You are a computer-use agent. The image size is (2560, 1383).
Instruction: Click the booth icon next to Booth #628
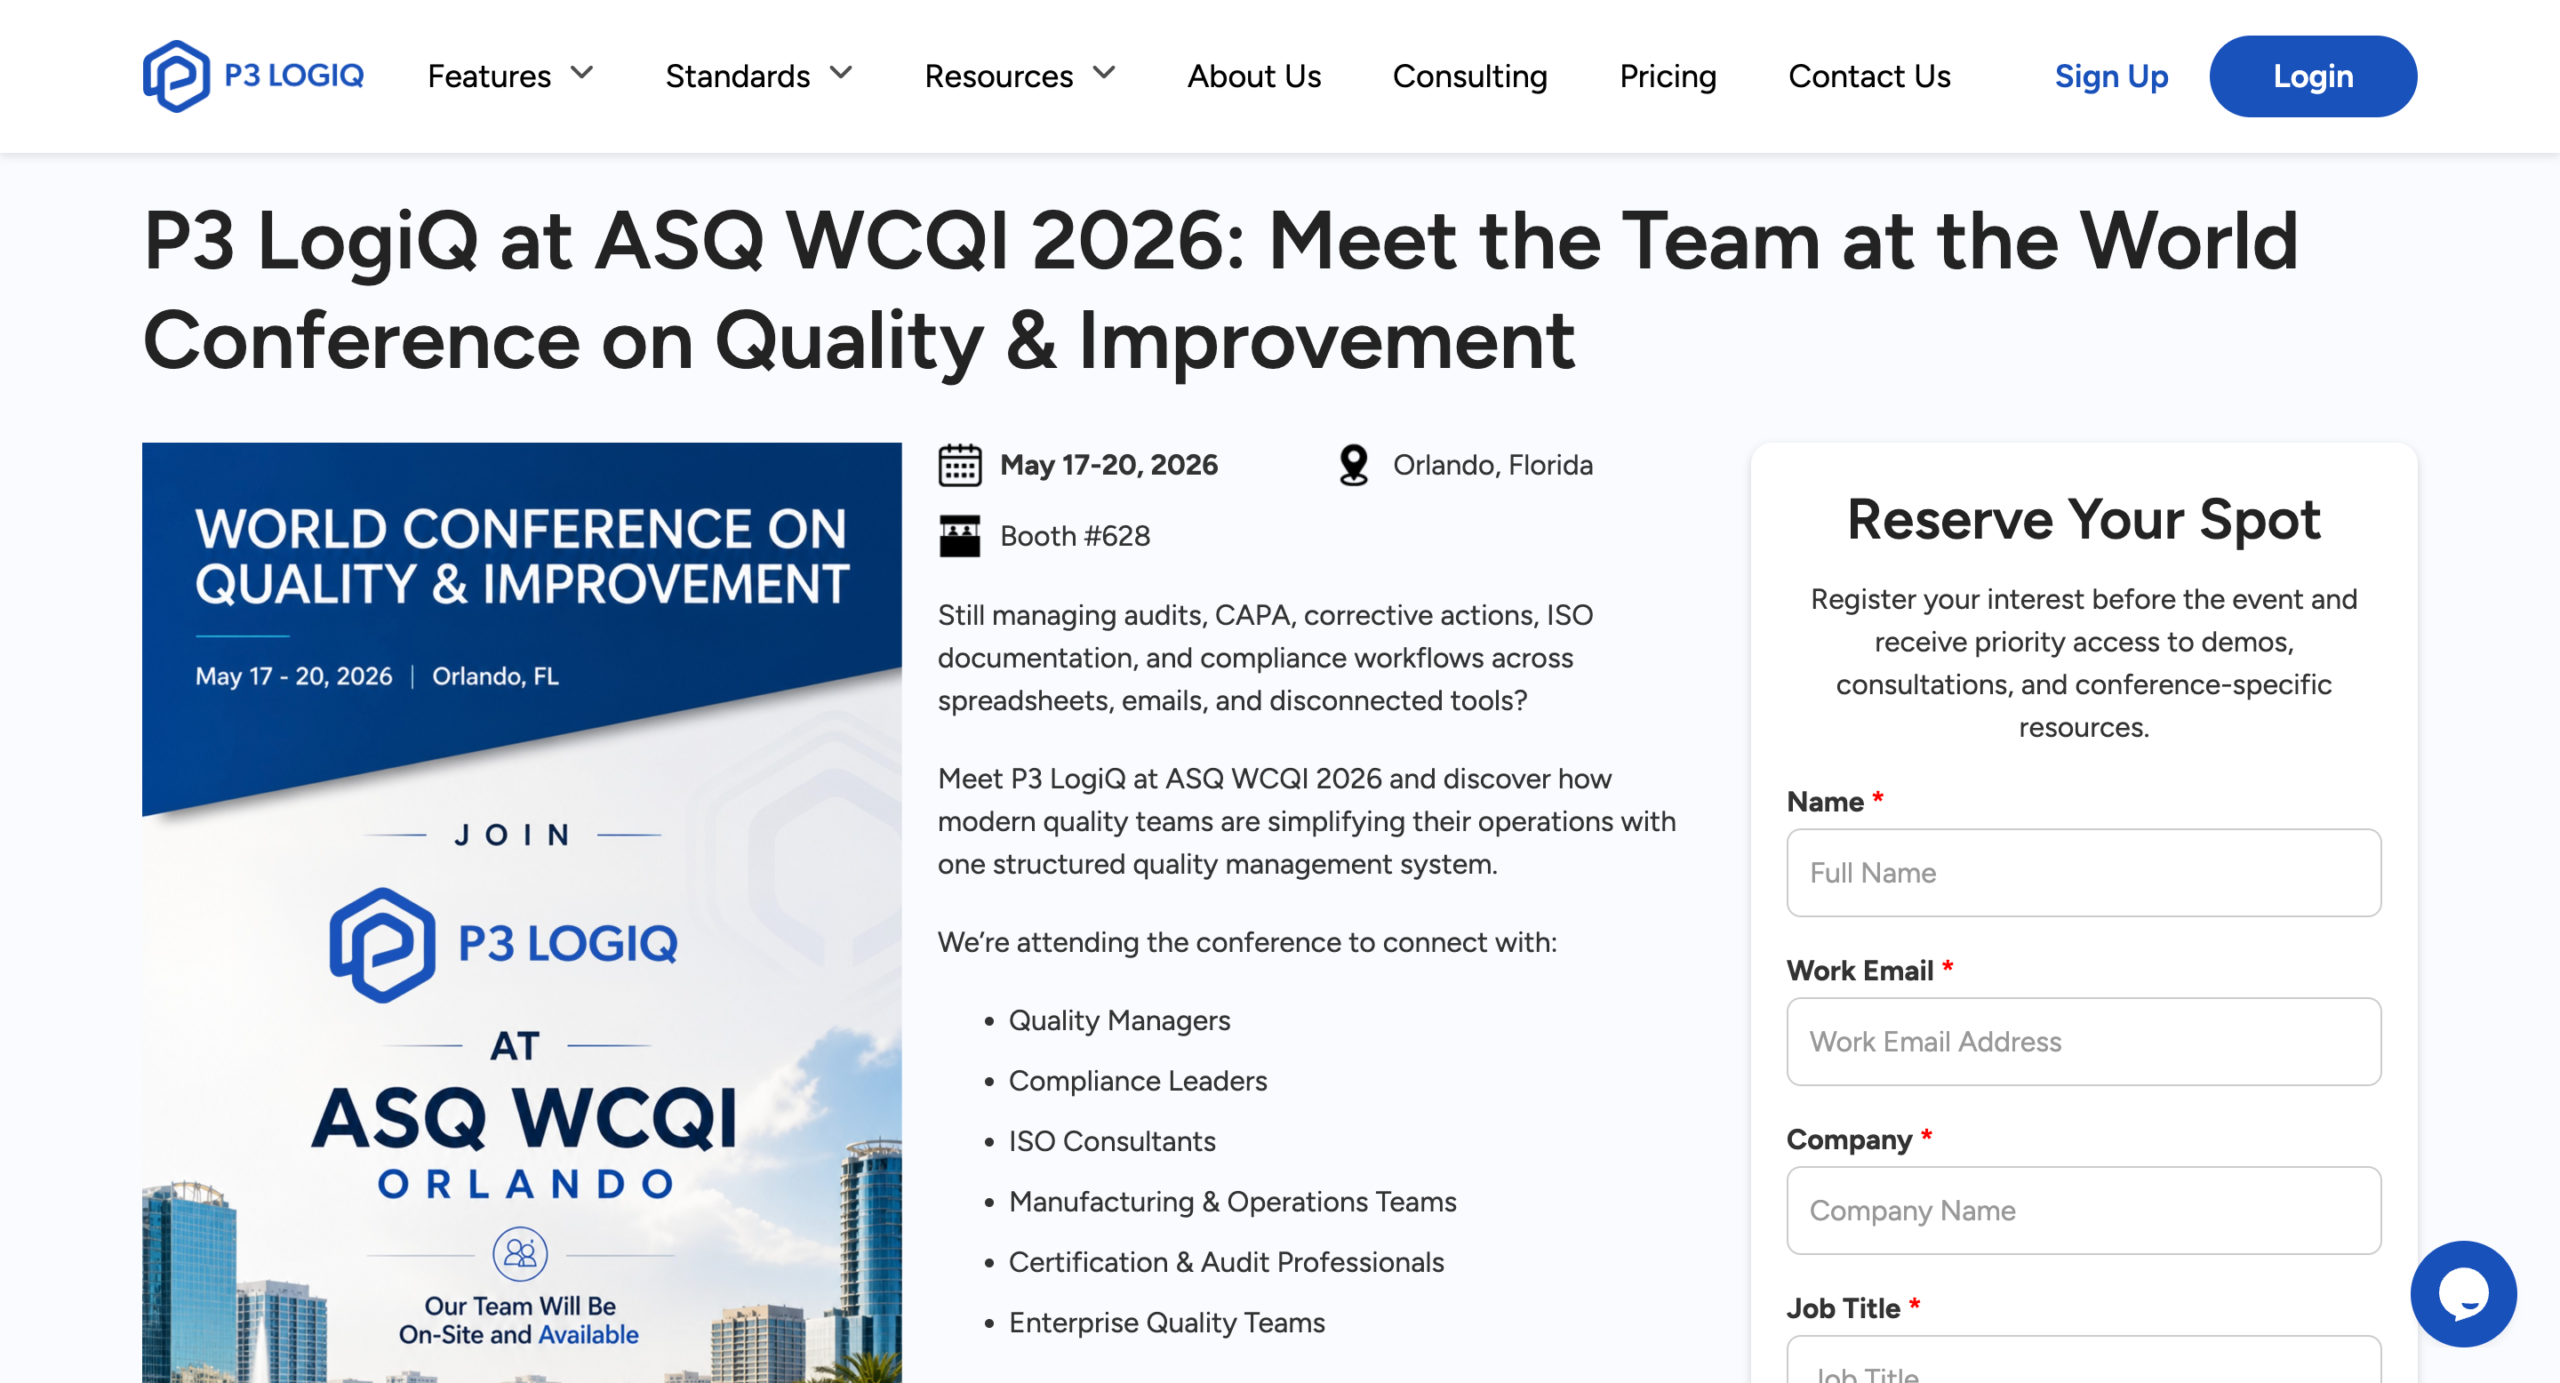click(959, 536)
